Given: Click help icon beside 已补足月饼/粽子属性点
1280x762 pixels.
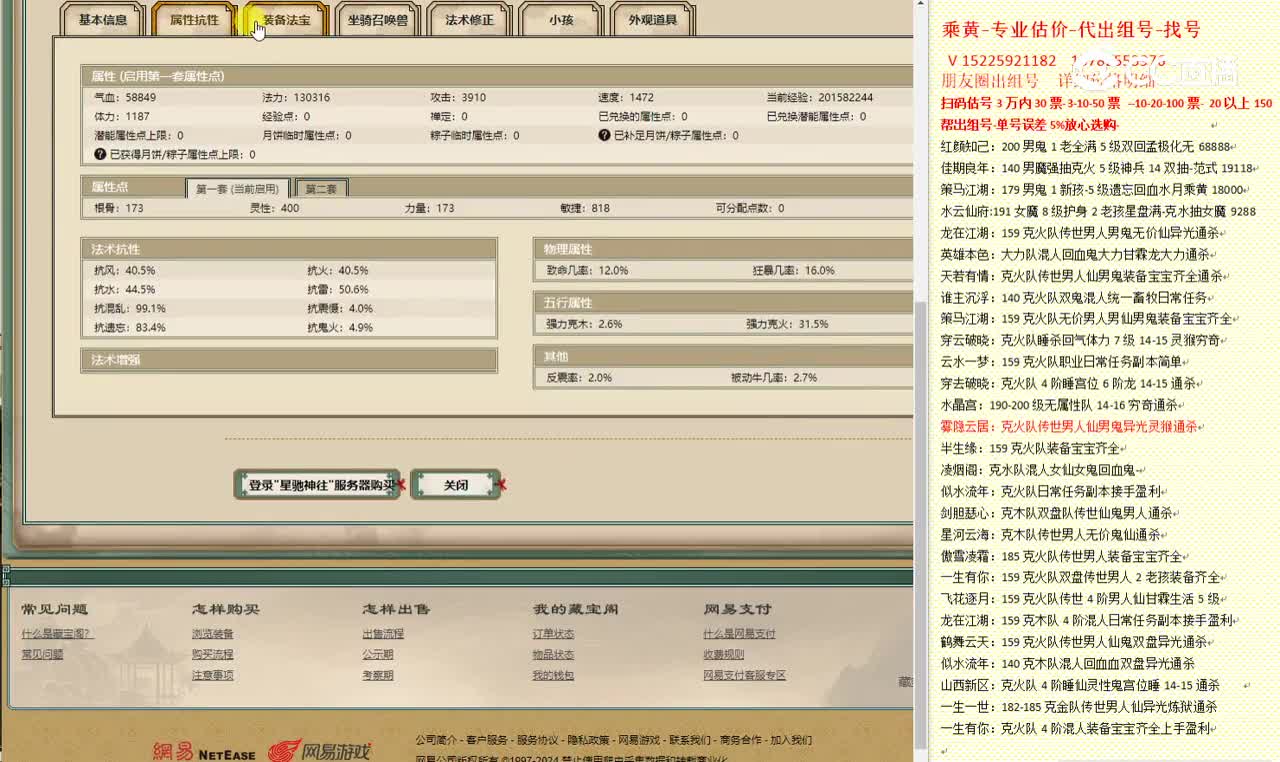Looking at the screenshot, I should [x=604, y=135].
